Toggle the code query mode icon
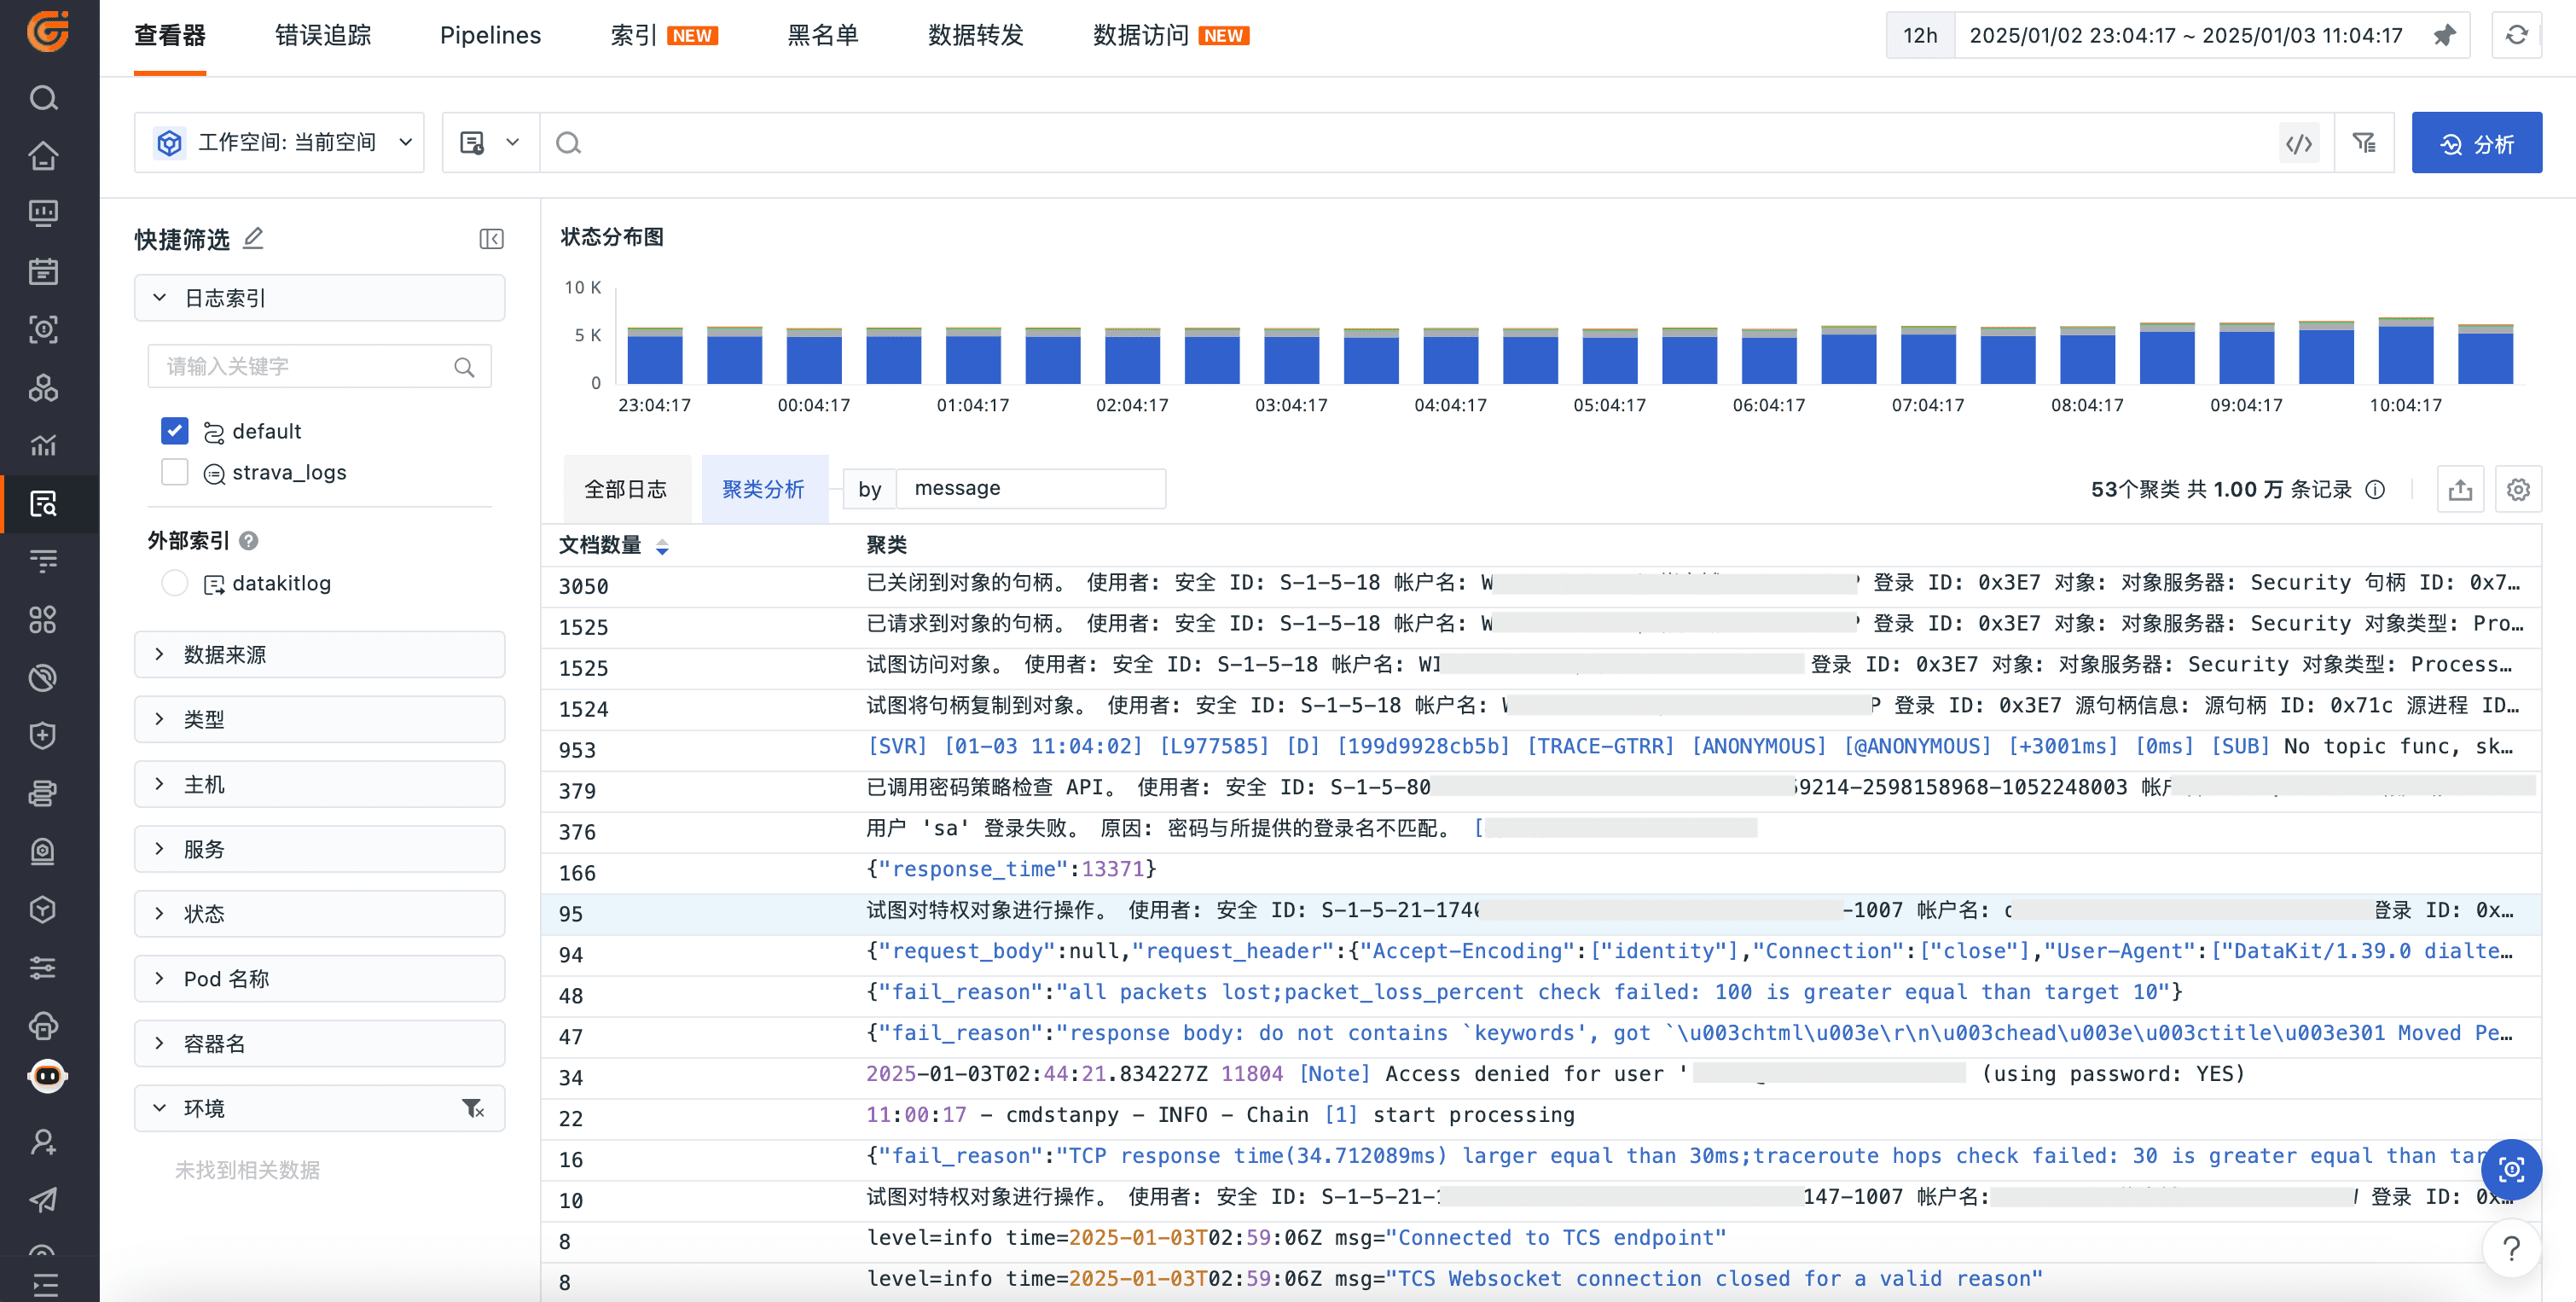 [2299, 143]
